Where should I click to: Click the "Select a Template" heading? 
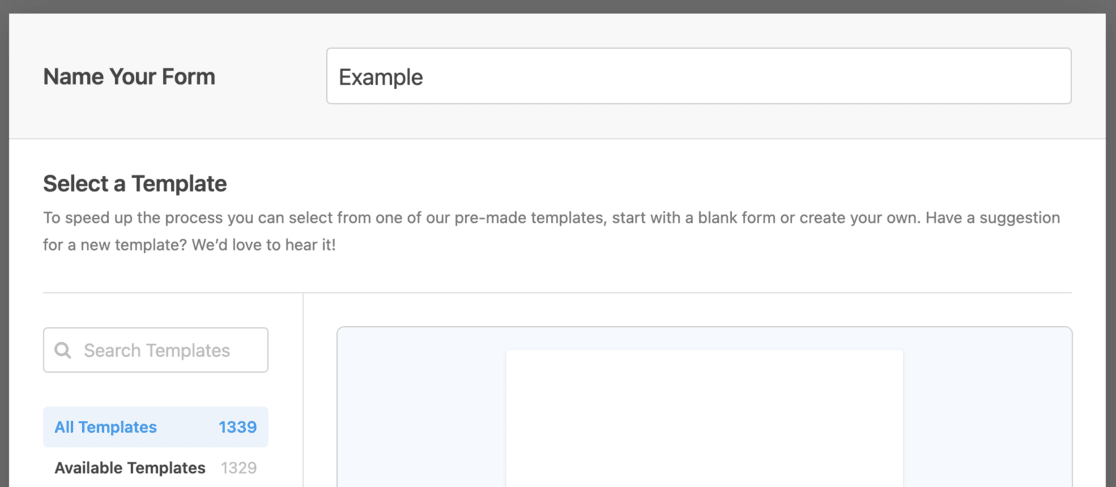click(x=135, y=184)
